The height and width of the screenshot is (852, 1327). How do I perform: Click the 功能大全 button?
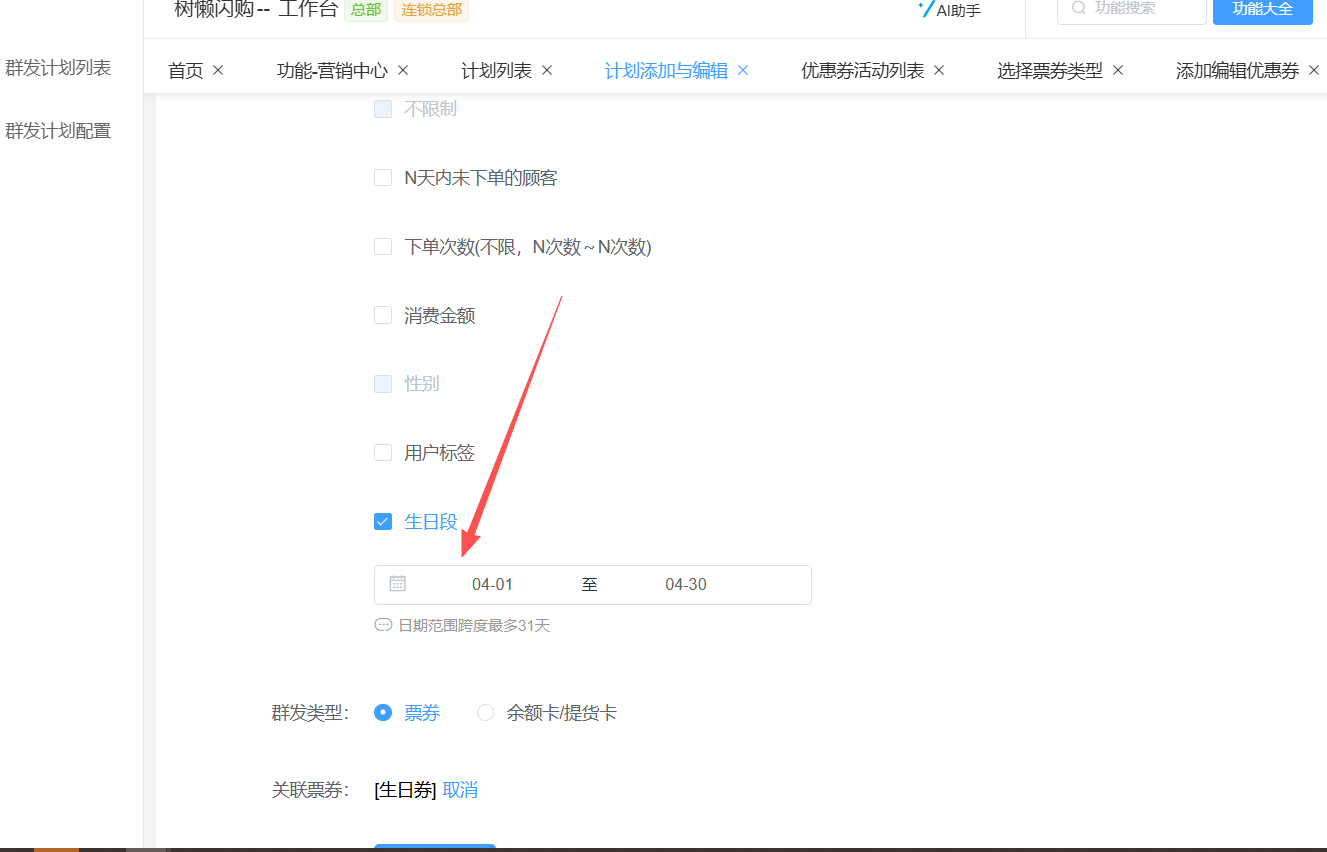click(1262, 9)
